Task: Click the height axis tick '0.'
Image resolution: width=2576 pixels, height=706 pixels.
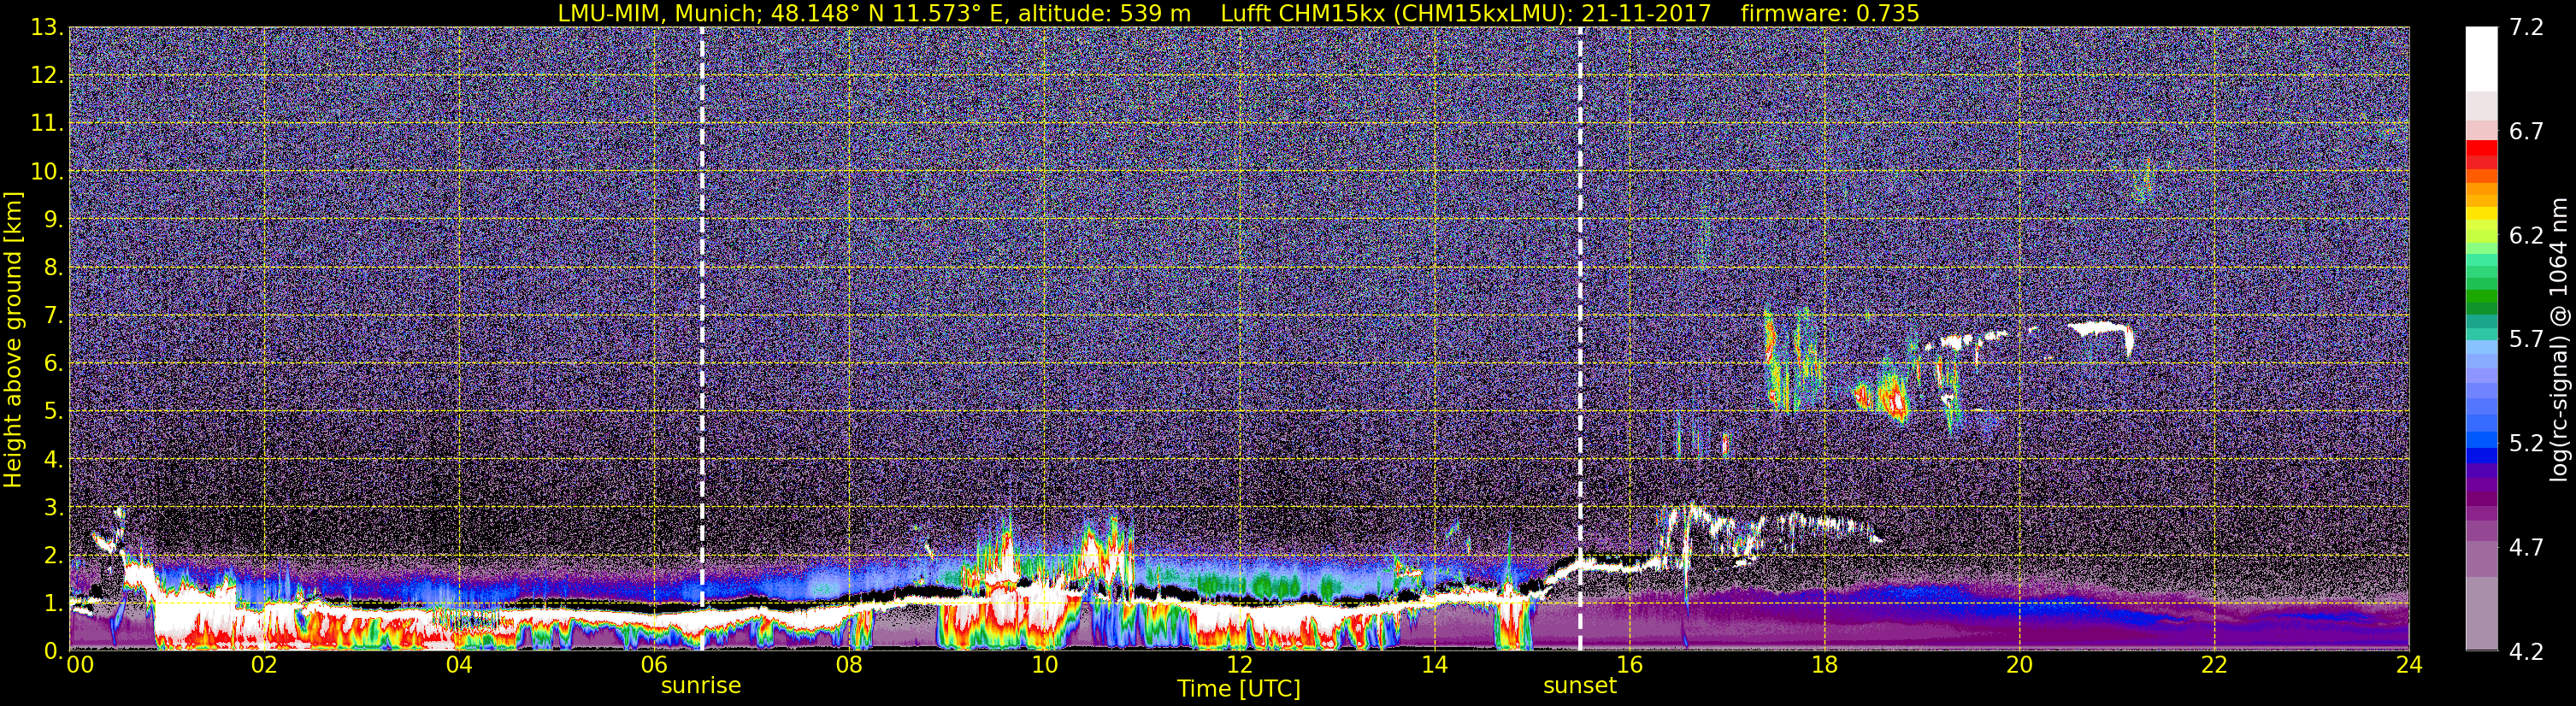Action: pos(53,651)
